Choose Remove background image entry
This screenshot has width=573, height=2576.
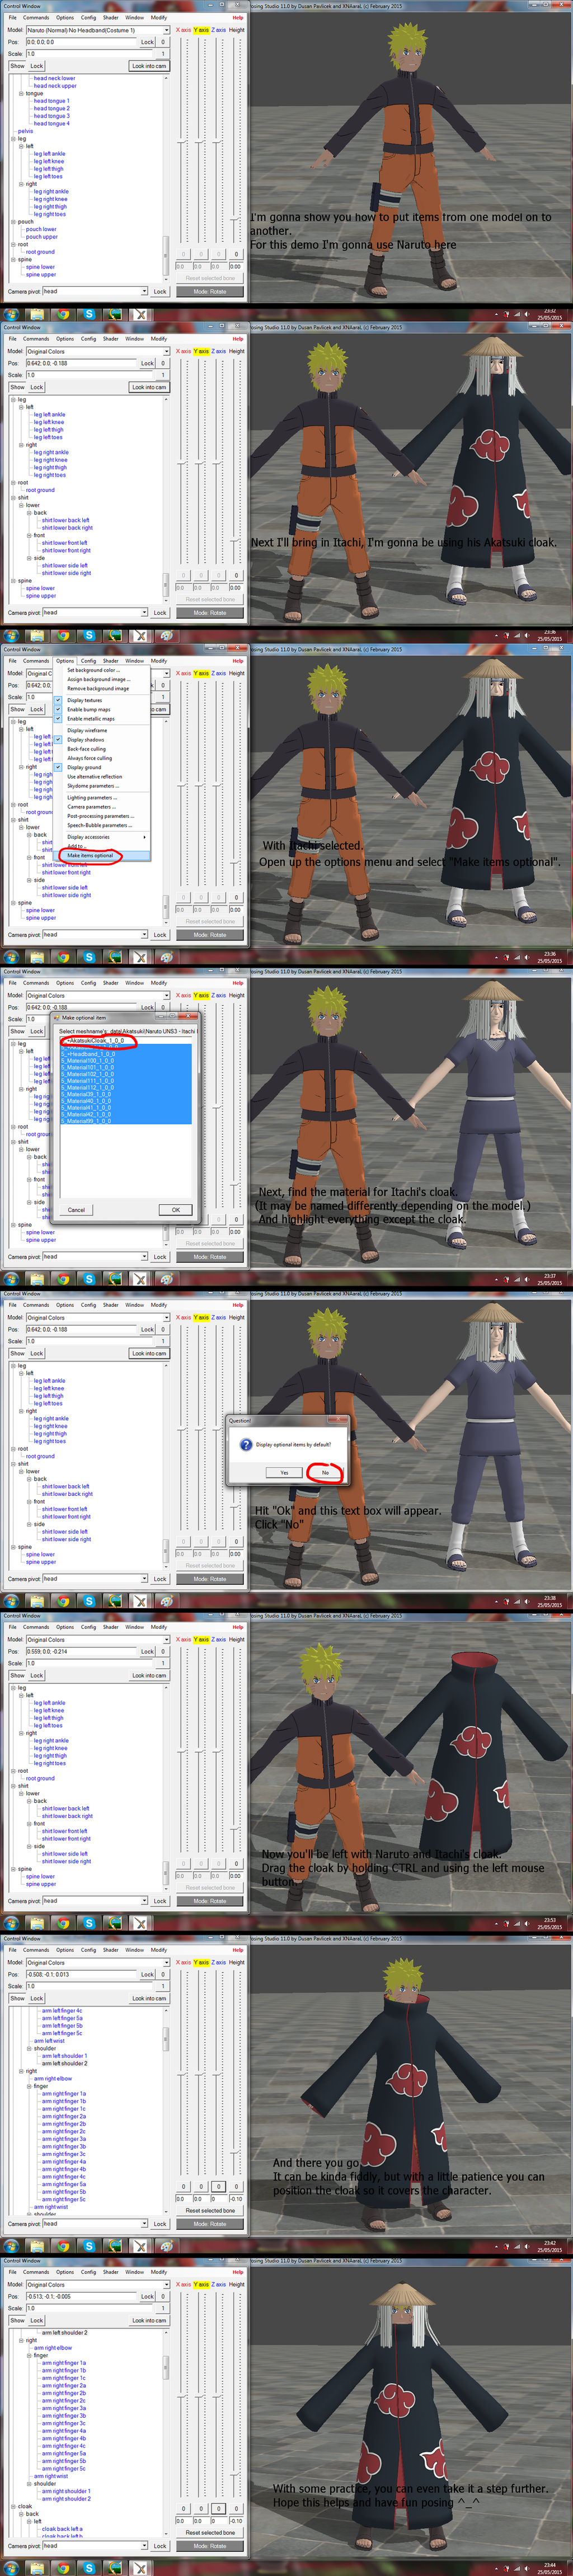pos(97,688)
